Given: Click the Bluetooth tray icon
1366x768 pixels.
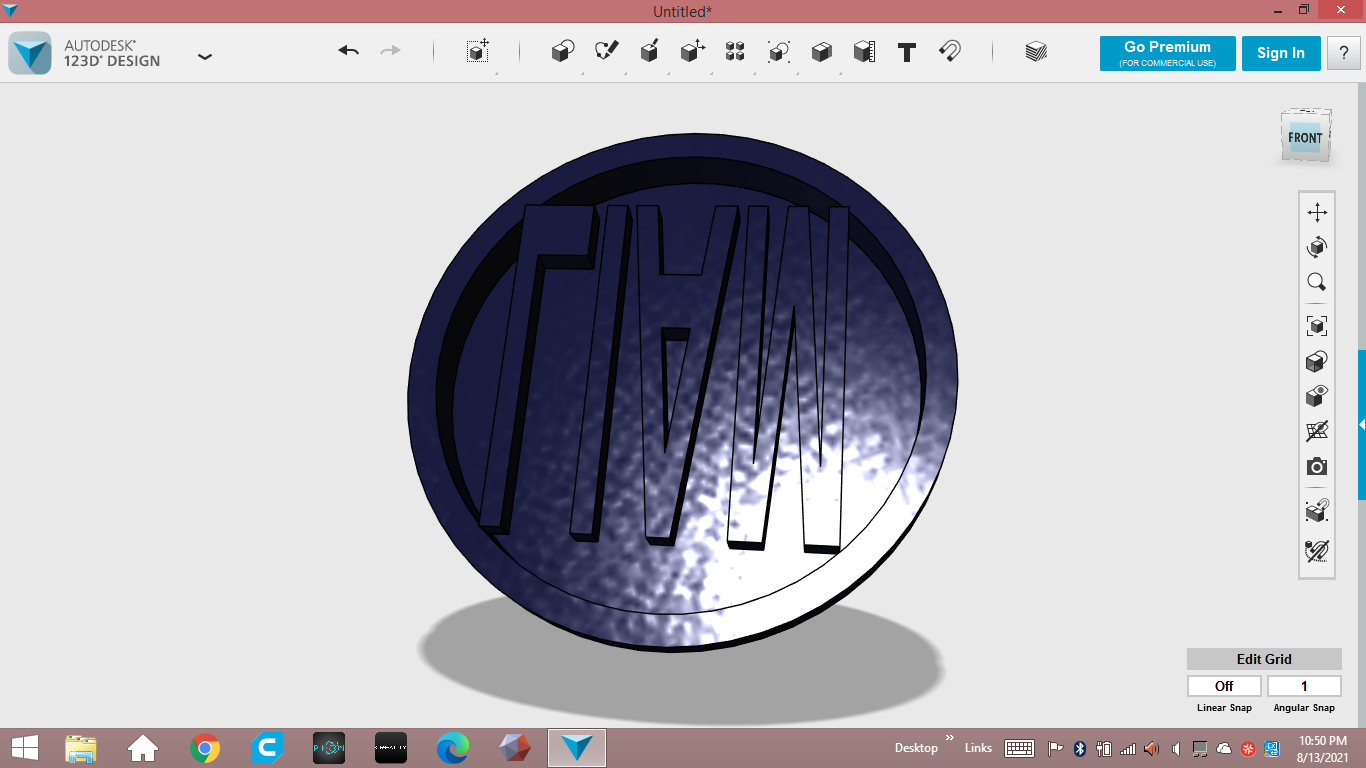Looking at the screenshot, I should click(x=1080, y=748).
